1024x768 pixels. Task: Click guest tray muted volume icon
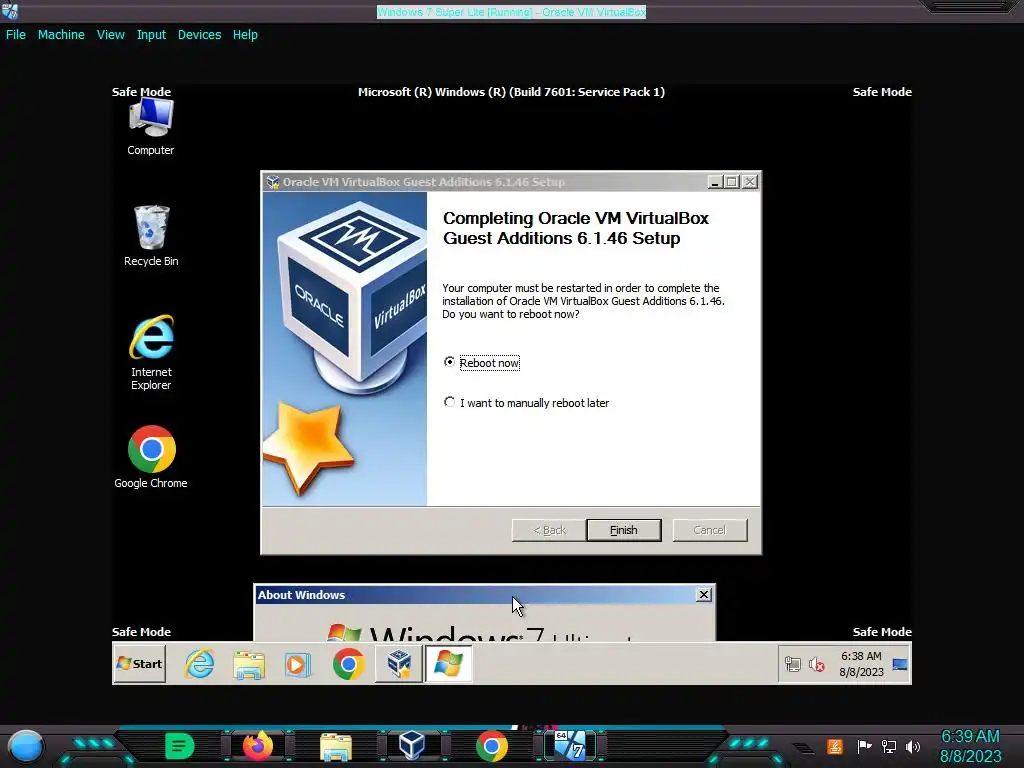tap(816, 664)
